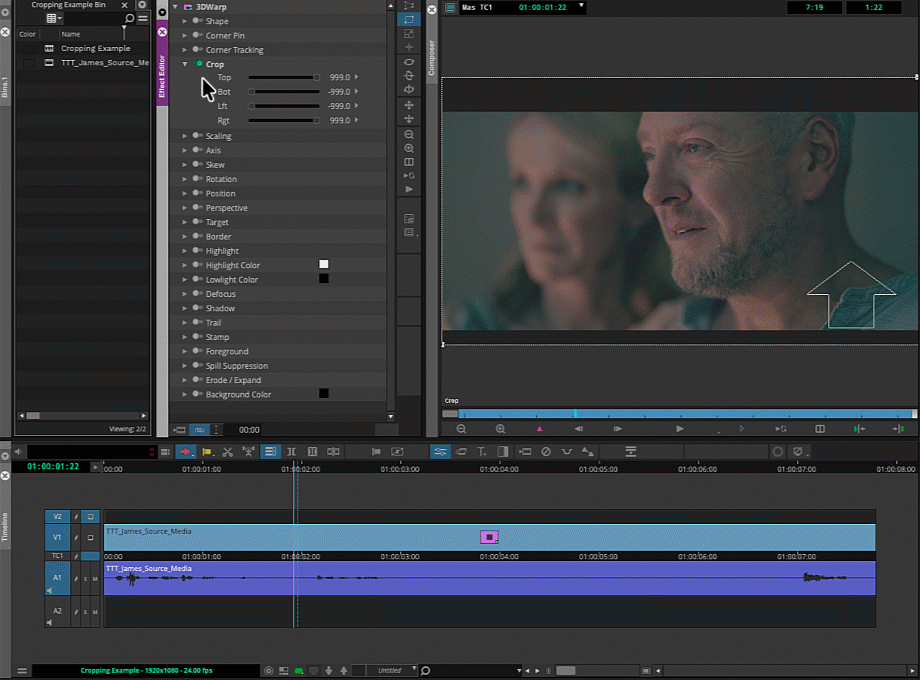Toggle mute M on audio track A1
Screen dimensions: 920x680
(x=95, y=578)
